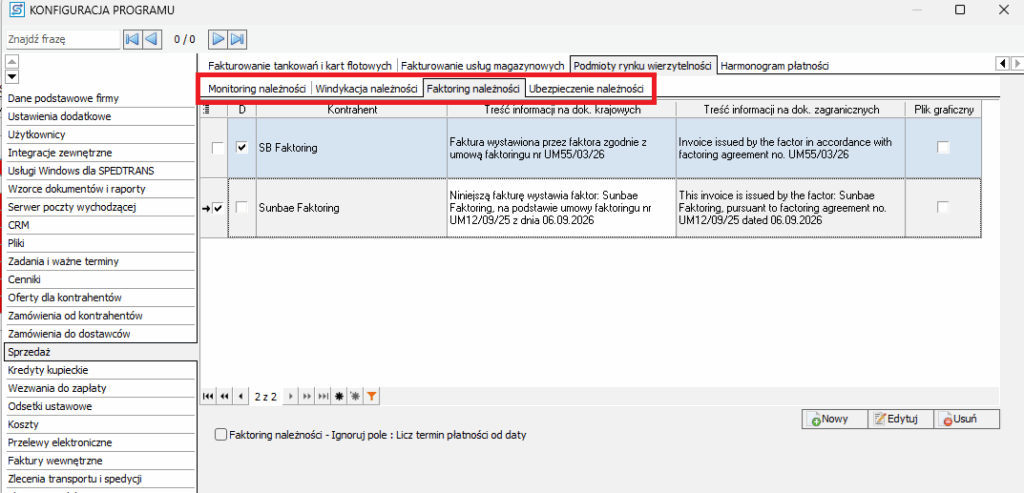This screenshot has height=493, width=1024.
Task: Toggle Plik graficzny checkbox for SB Faktoring
Action: (943, 148)
